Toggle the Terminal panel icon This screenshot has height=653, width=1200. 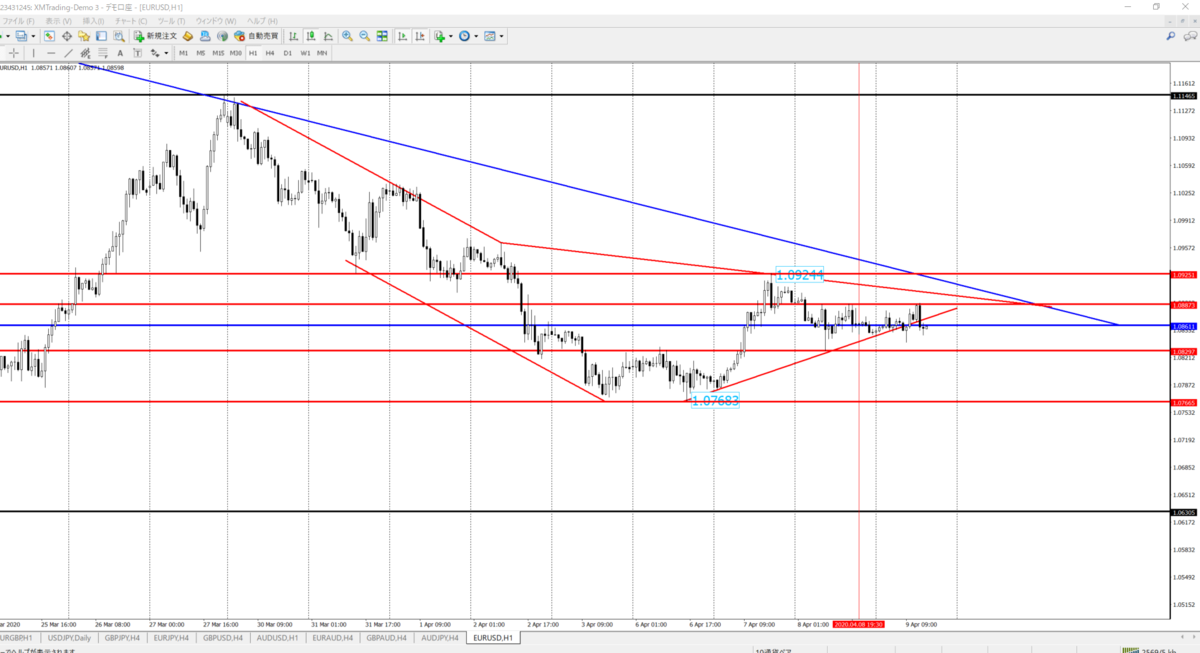(x=101, y=36)
